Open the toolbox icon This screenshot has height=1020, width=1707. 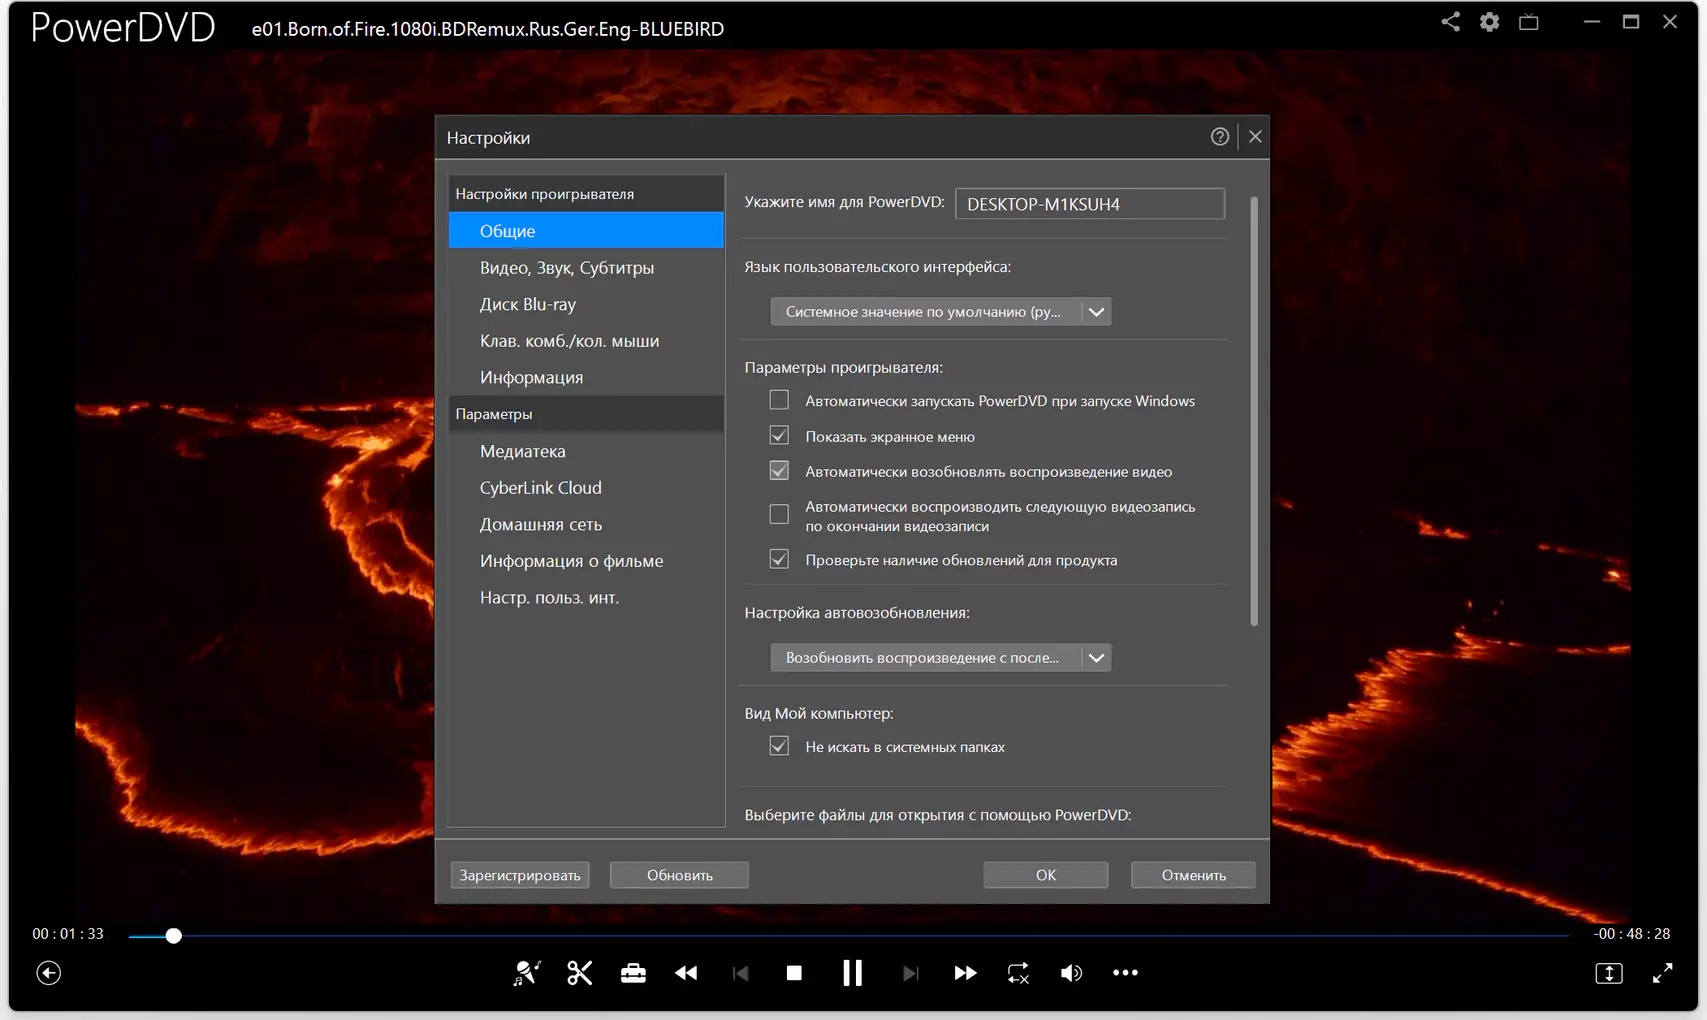point(633,973)
